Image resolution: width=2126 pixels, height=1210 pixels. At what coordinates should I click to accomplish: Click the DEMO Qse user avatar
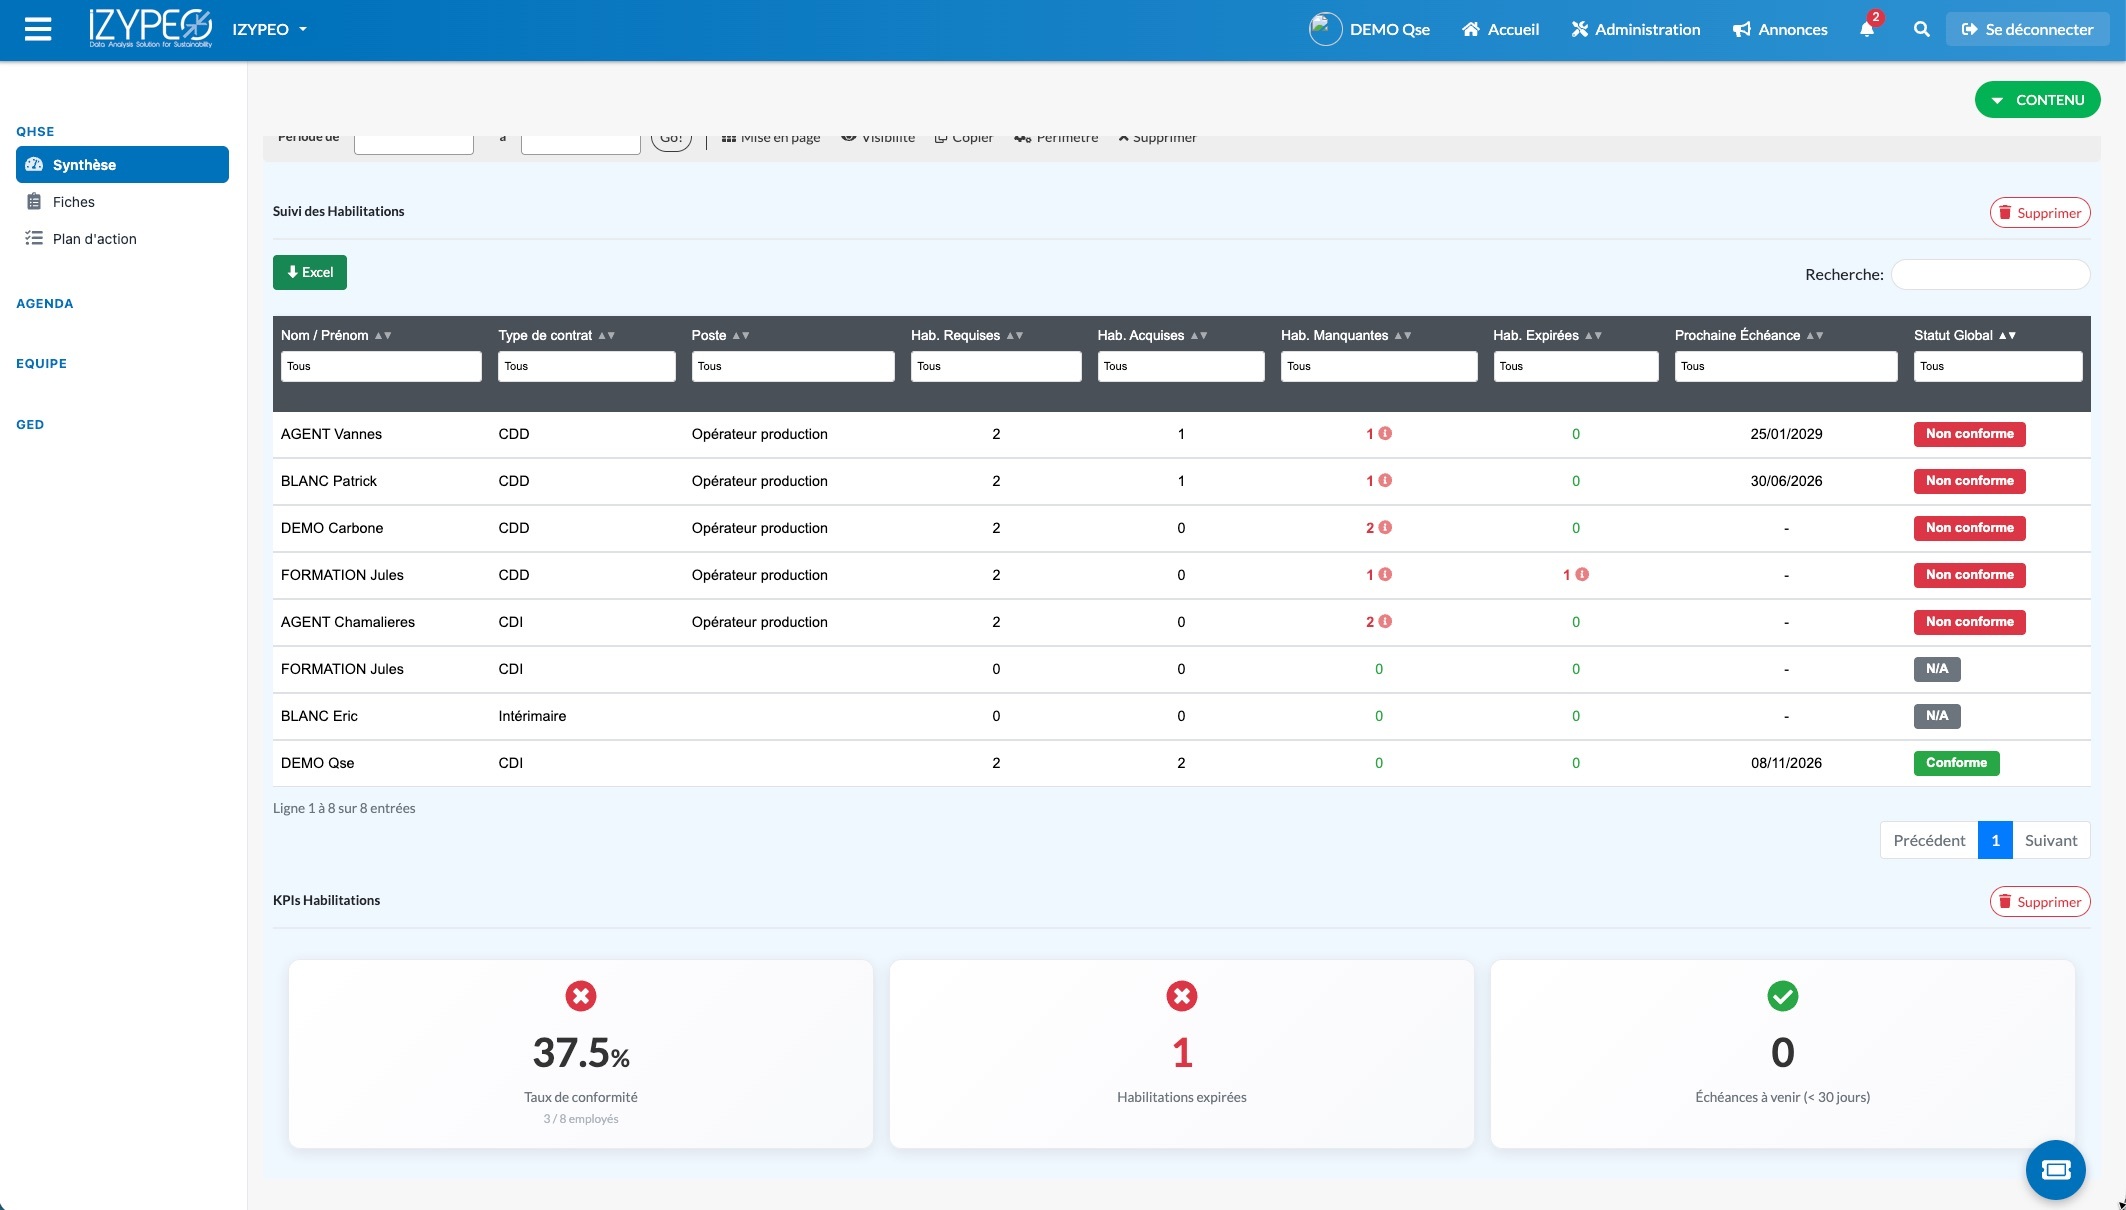point(1325,29)
